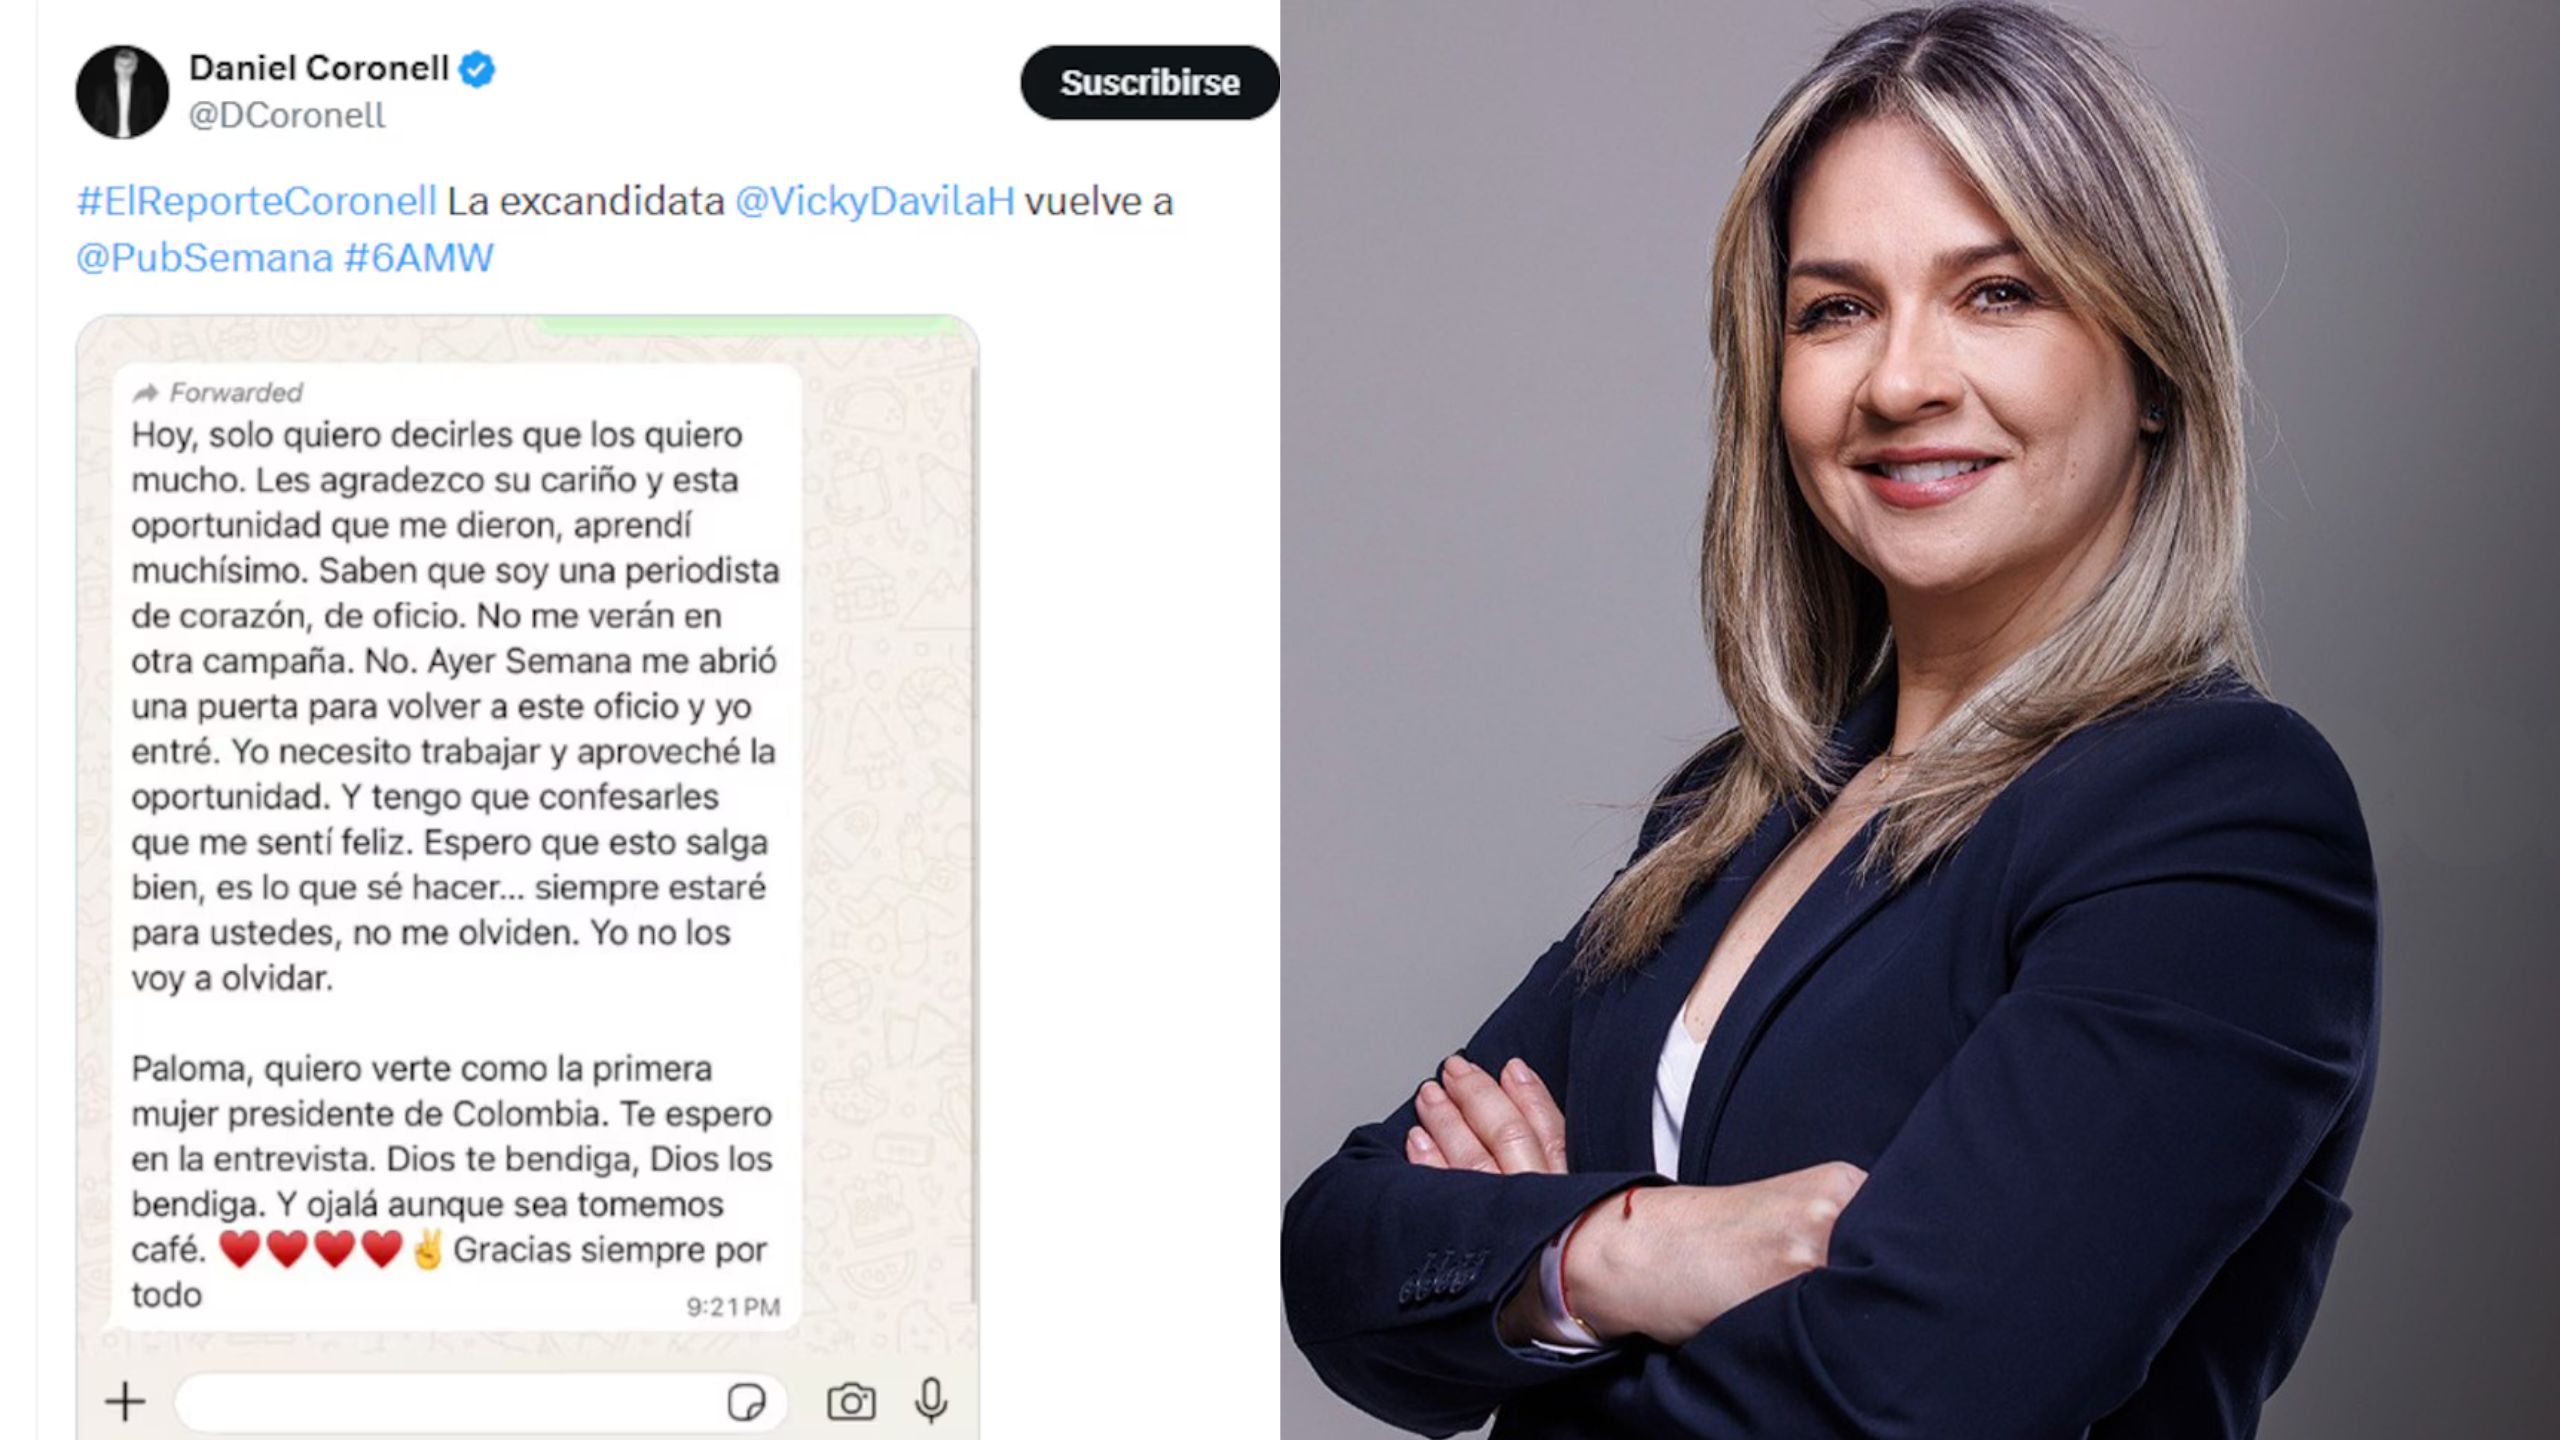The image size is (2560, 1440).
Task: Select the @DCoronell handle
Action: click(x=287, y=115)
